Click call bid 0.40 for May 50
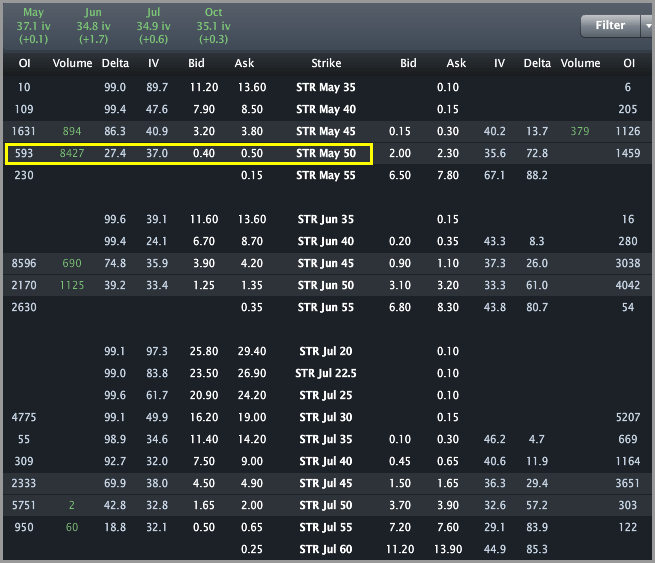This screenshot has width=655, height=563. click(204, 153)
